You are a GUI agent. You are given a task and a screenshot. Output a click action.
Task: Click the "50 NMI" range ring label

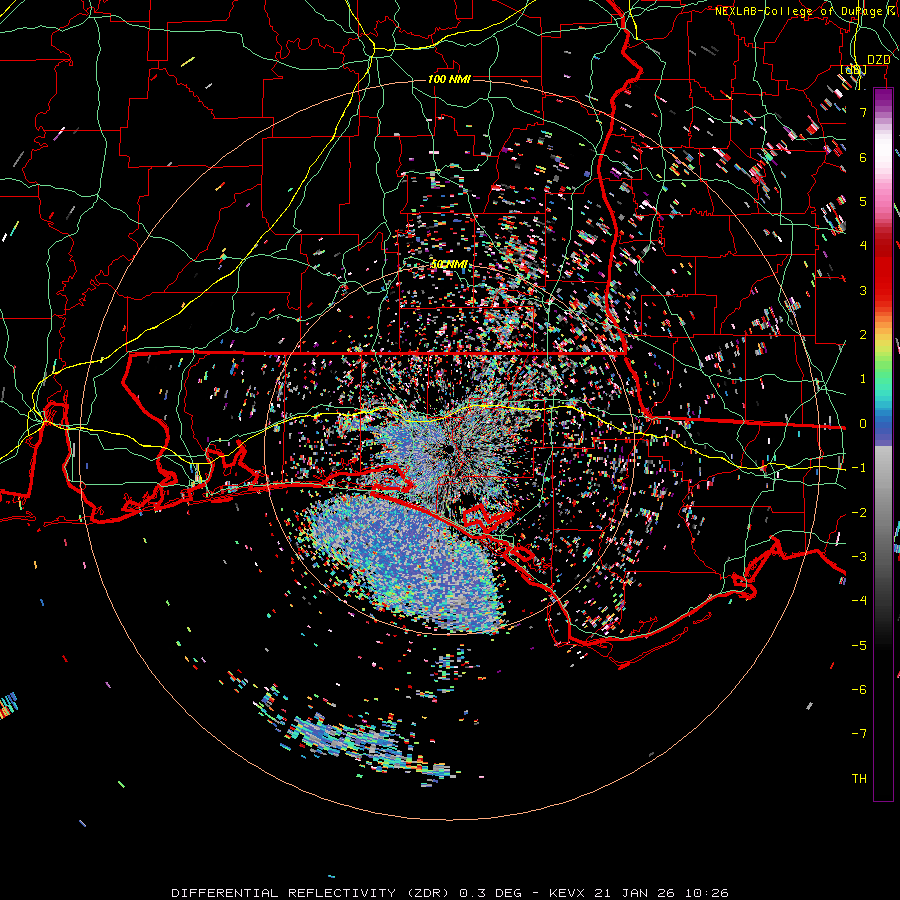pyautogui.click(x=449, y=265)
